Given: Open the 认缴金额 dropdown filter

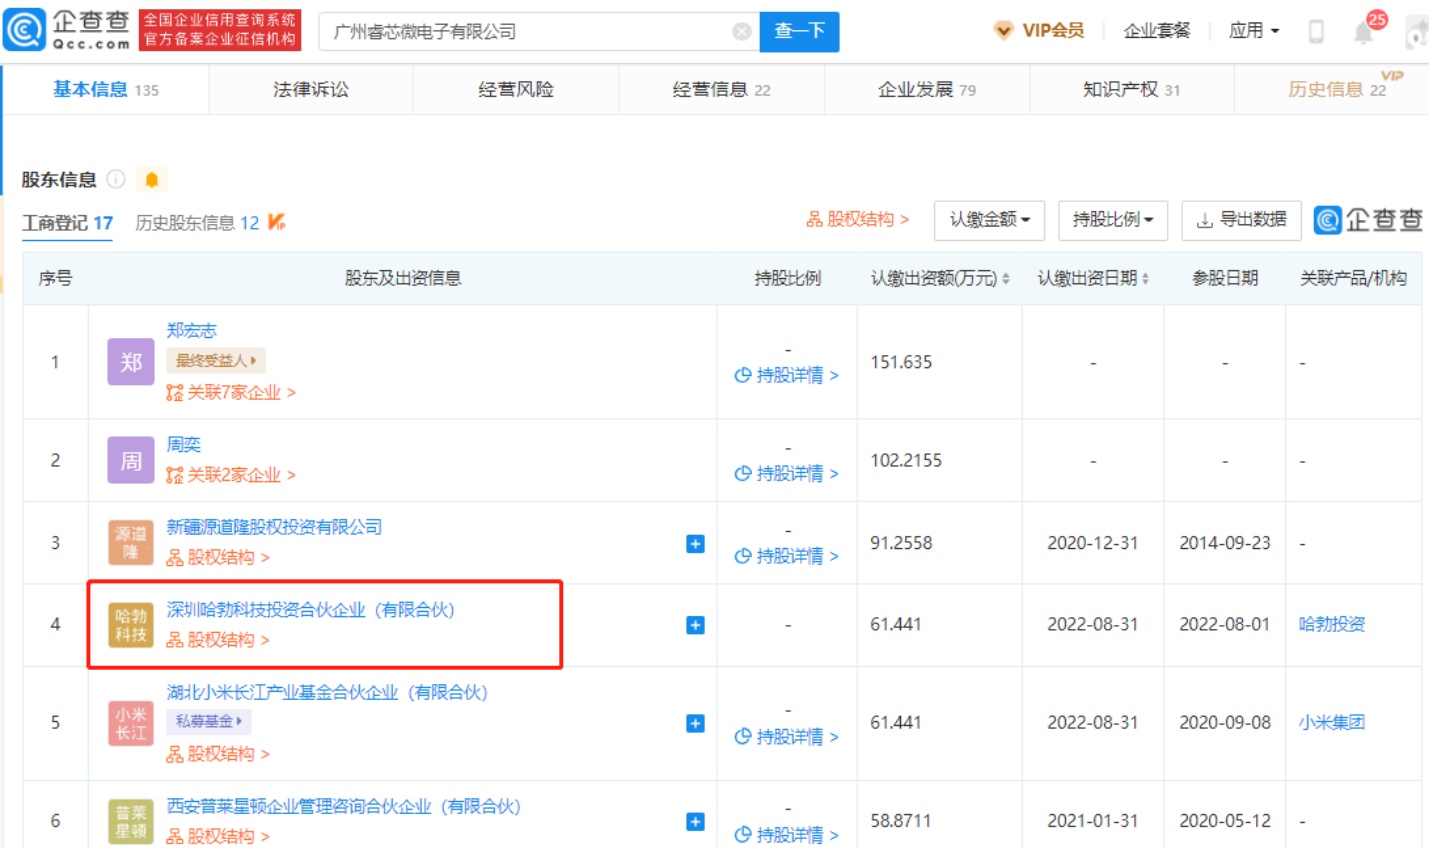Looking at the screenshot, I should point(989,220).
